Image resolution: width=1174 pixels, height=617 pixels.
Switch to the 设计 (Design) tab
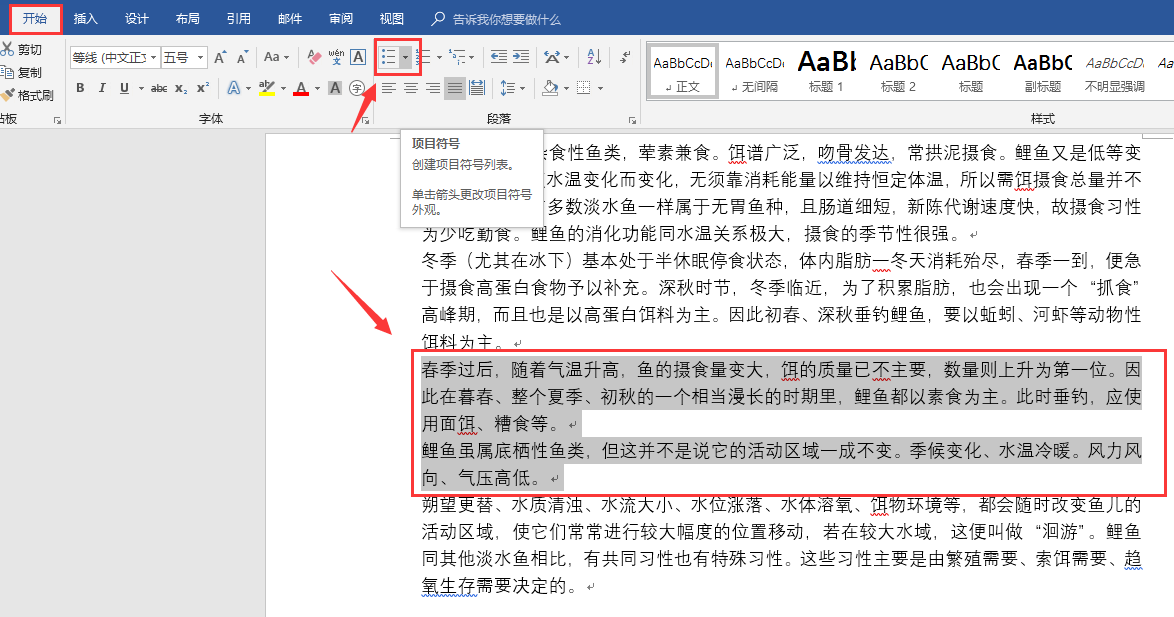coord(136,18)
